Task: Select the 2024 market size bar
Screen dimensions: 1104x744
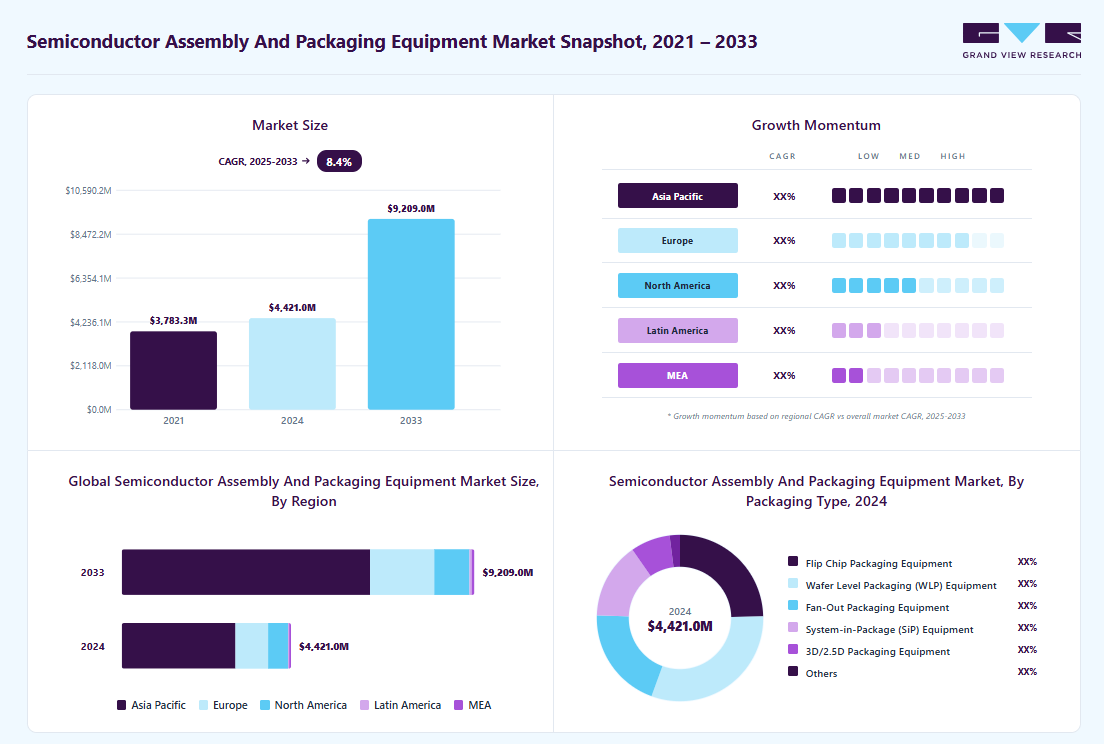Action: tap(292, 364)
